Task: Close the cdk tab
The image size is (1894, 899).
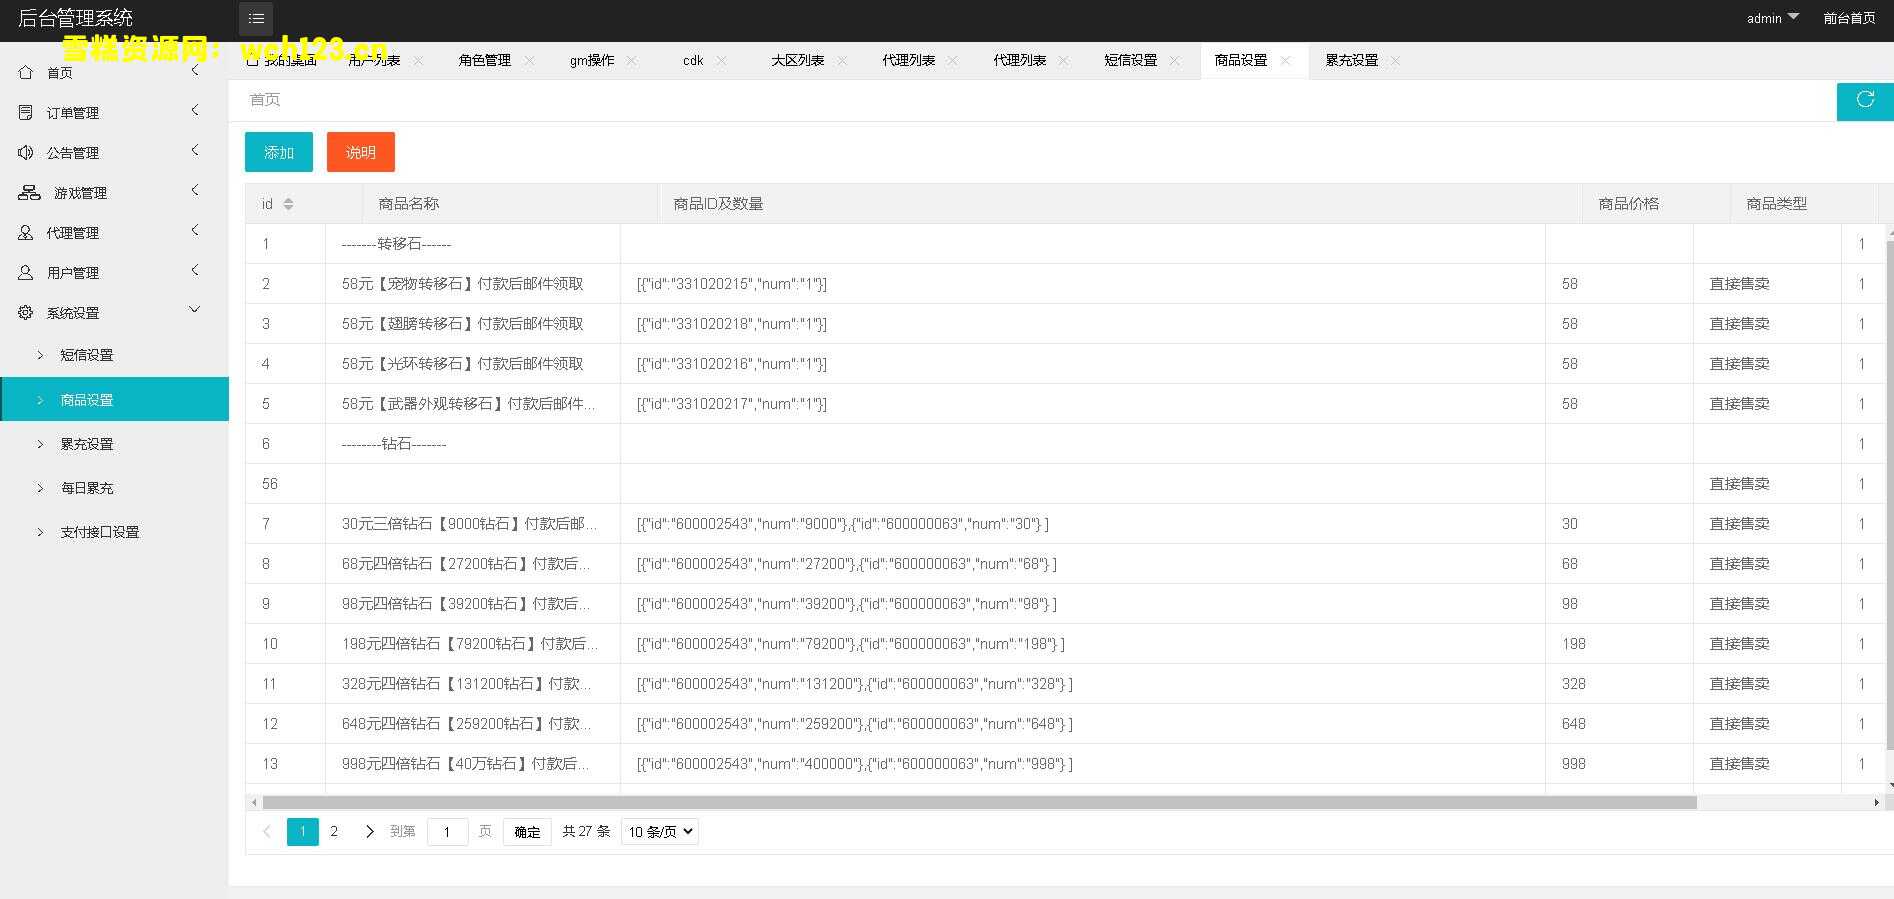Action: [721, 61]
